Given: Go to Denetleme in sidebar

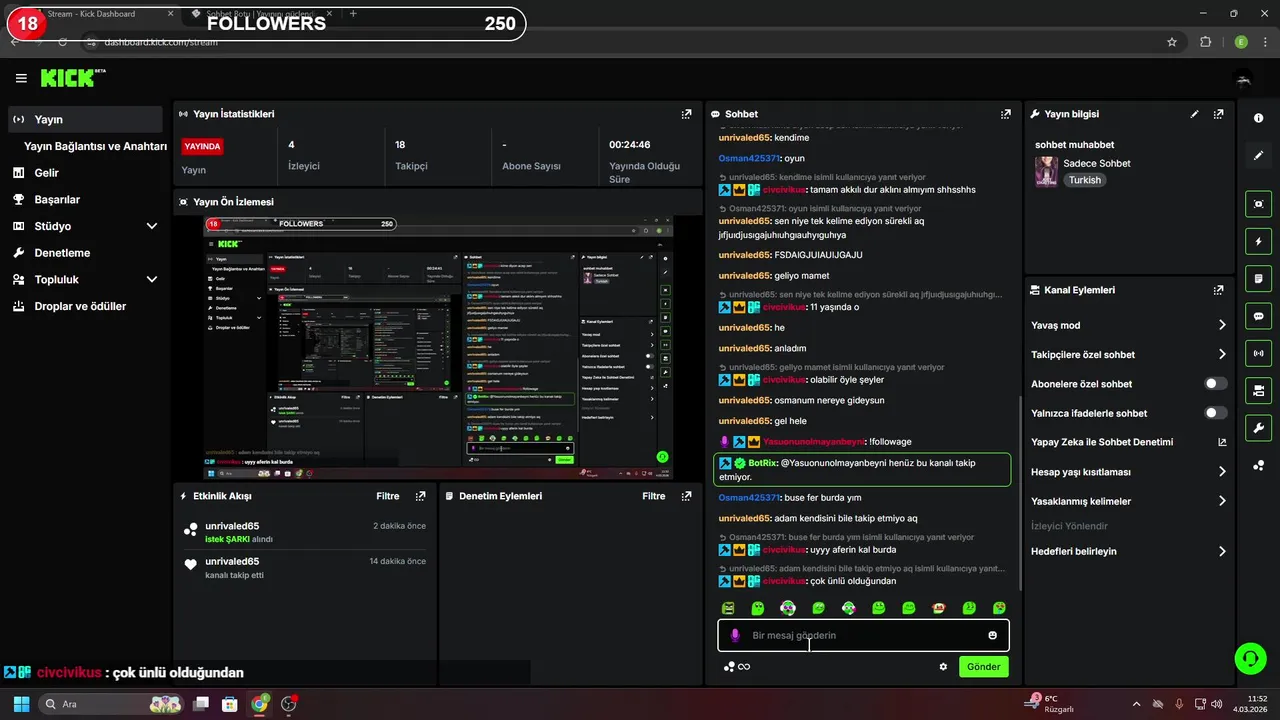Looking at the screenshot, I should point(85,253).
